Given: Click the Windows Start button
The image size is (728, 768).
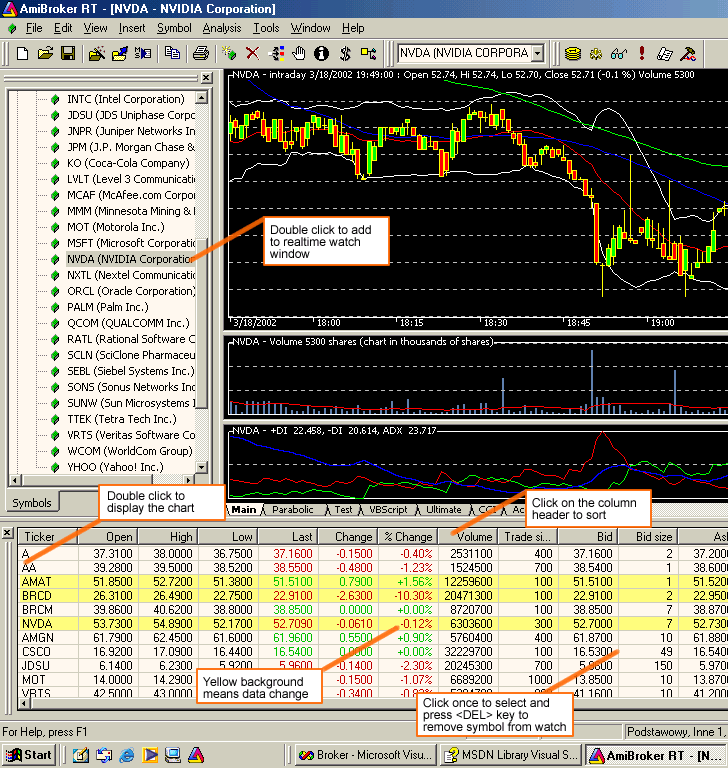Looking at the screenshot, I should 29,755.
